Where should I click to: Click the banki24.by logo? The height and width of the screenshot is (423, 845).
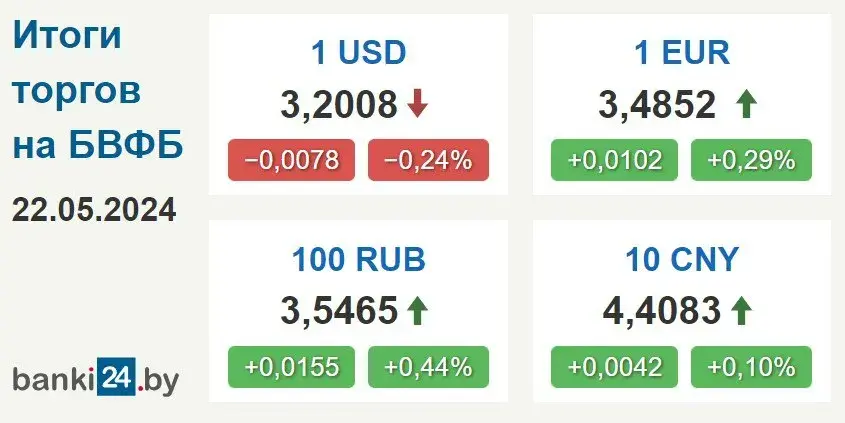tap(96, 377)
